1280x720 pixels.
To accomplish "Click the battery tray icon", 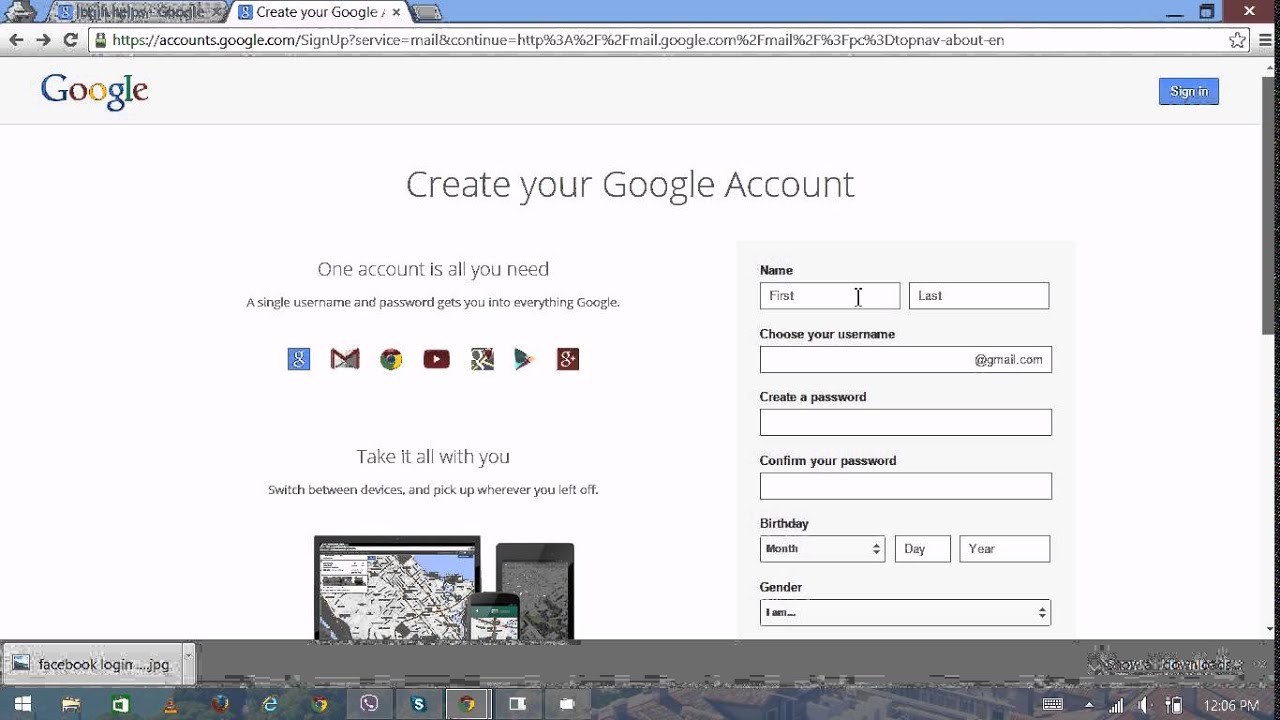I will (x=1175, y=705).
